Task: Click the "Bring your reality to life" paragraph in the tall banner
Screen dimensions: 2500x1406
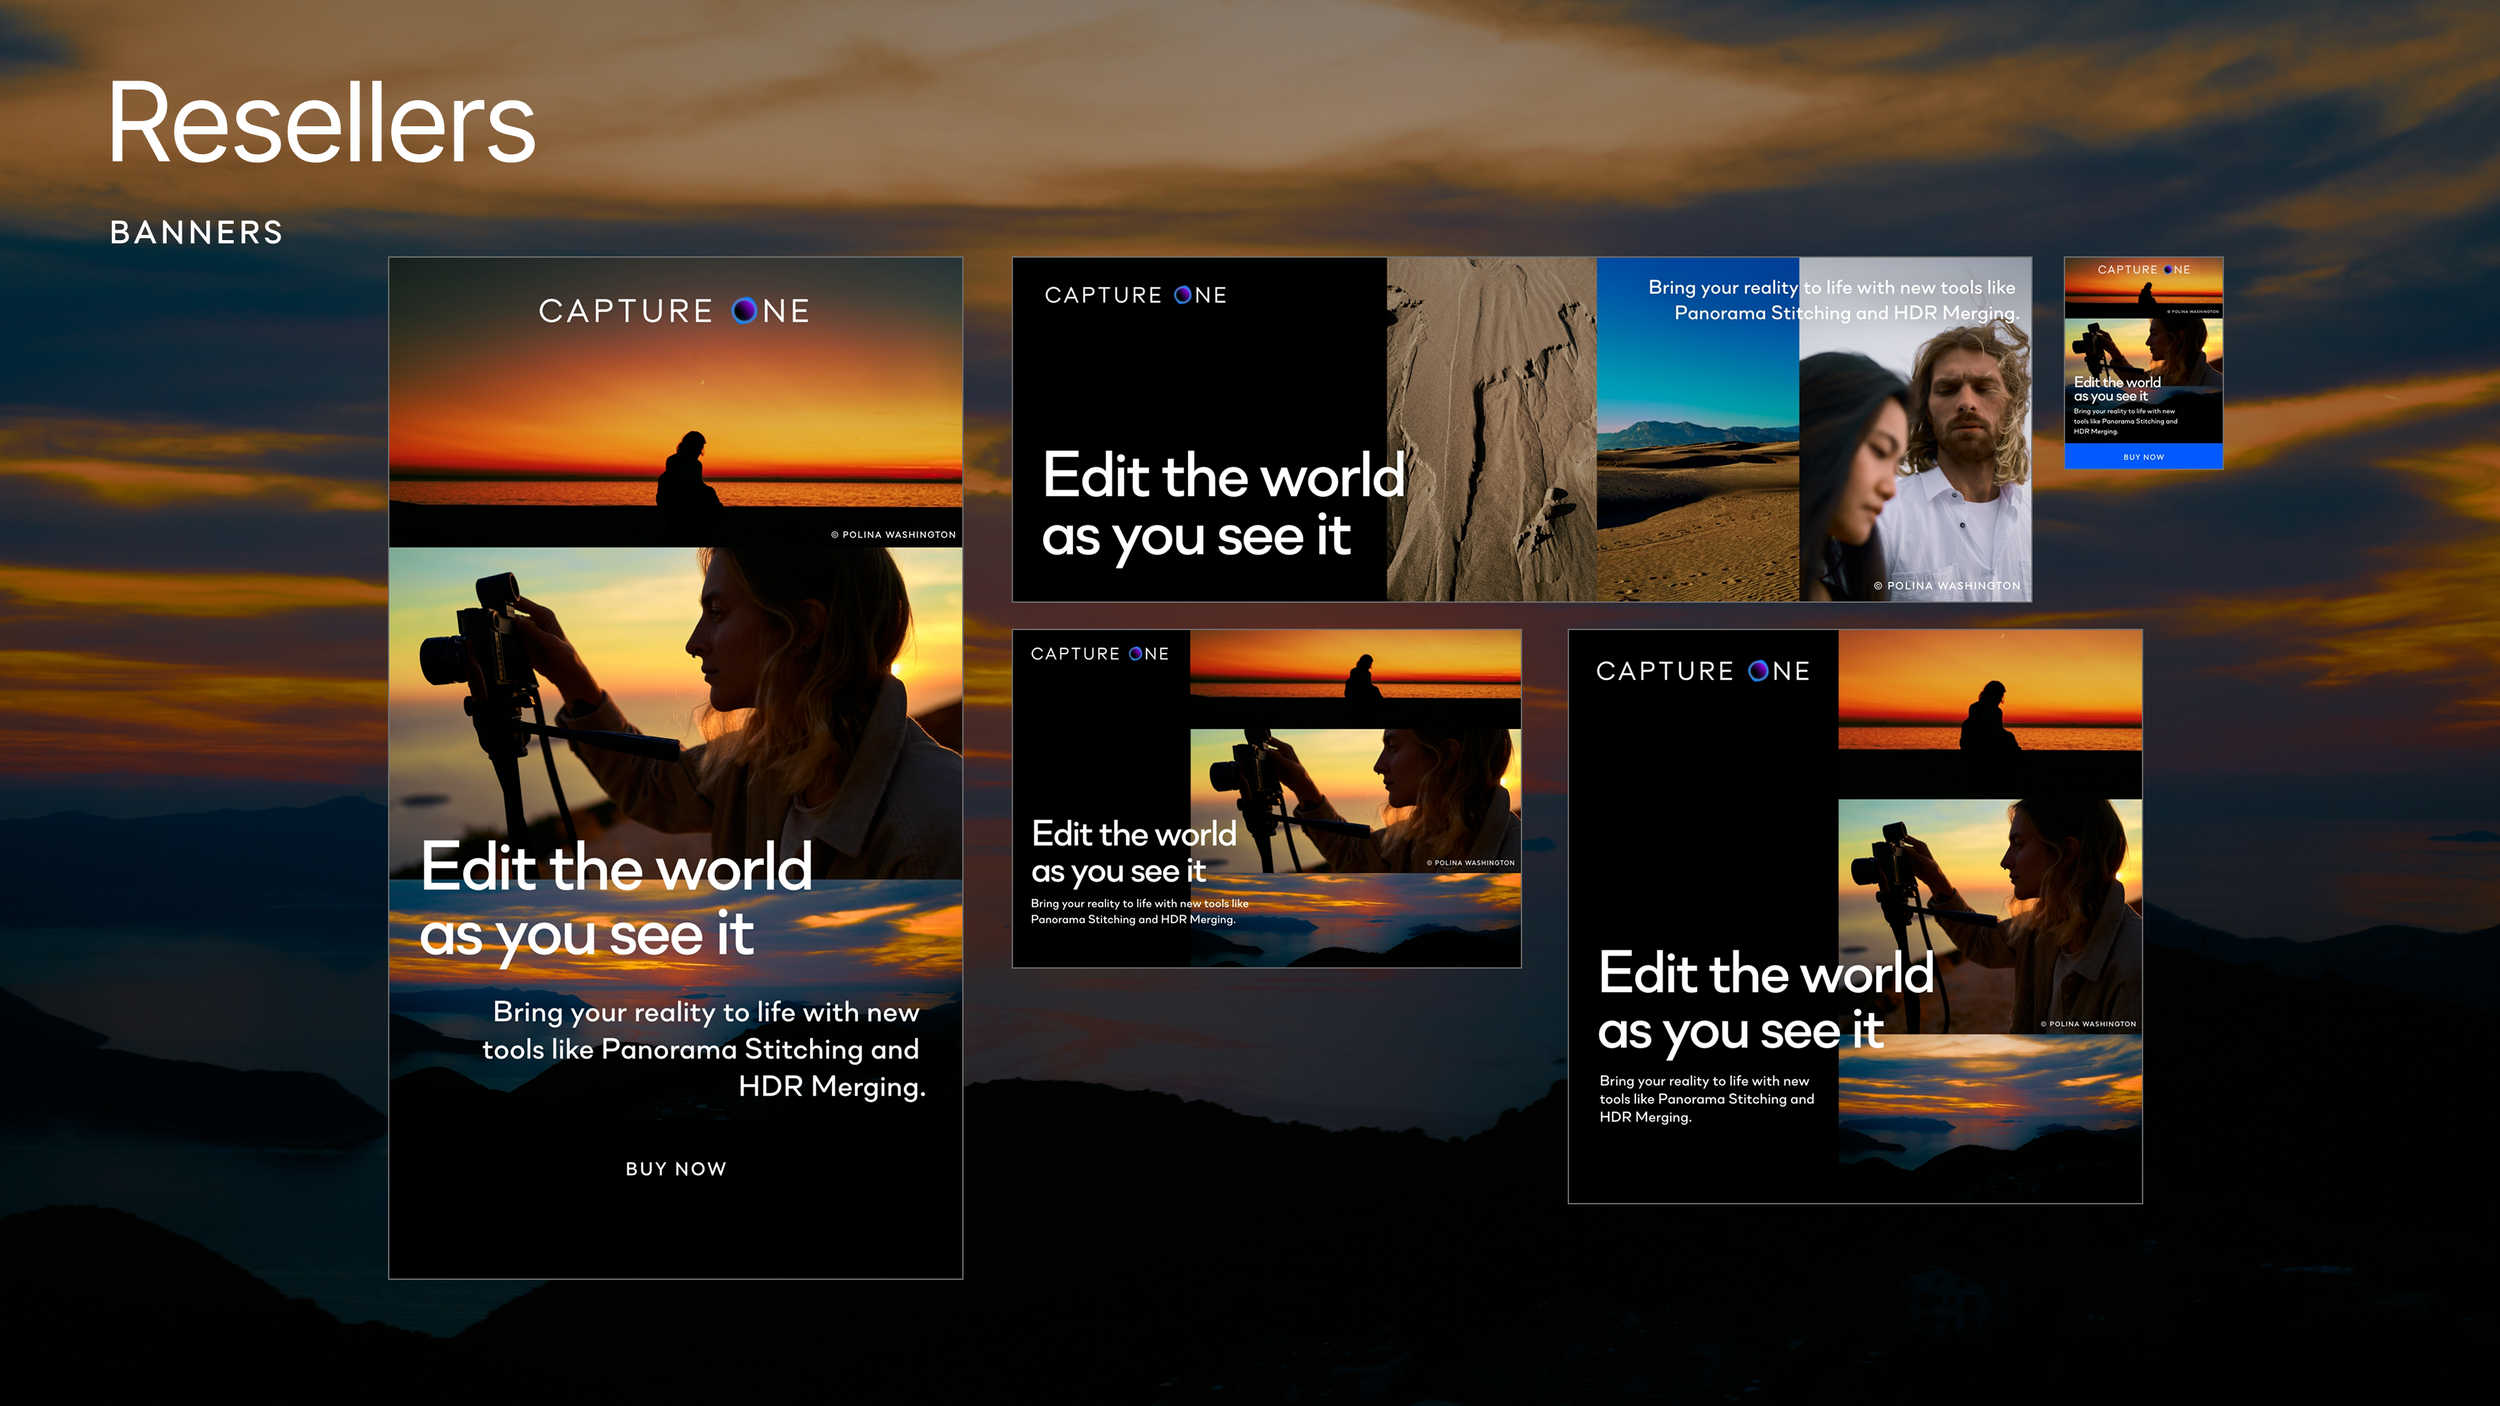Action: click(704, 1049)
